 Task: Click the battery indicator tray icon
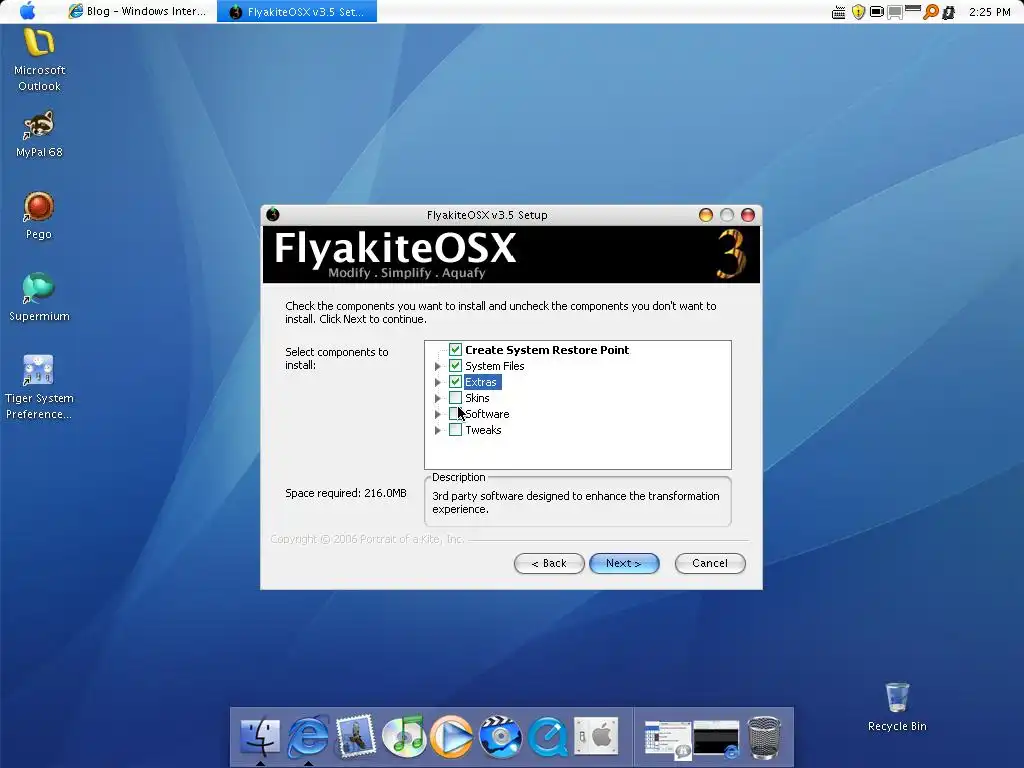click(877, 12)
